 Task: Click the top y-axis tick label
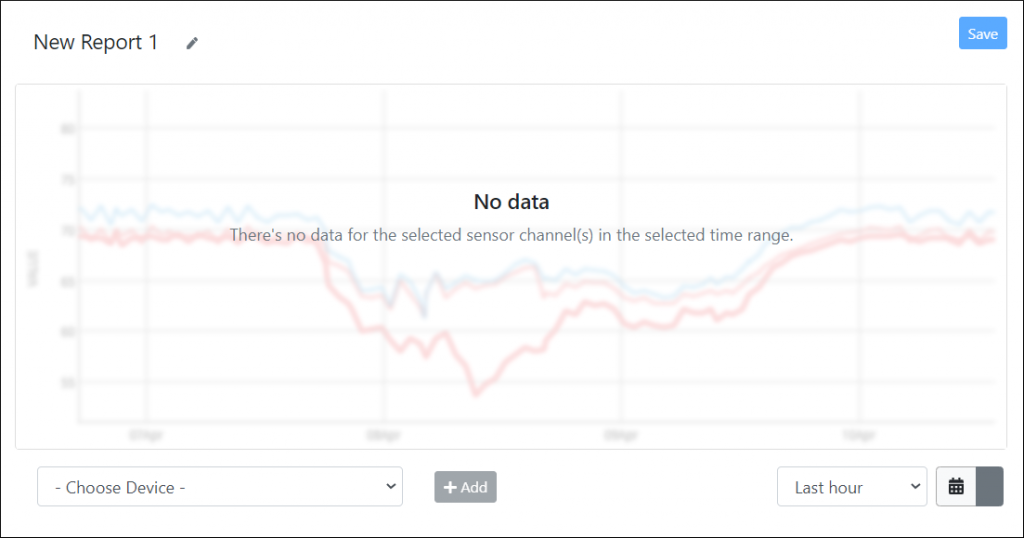68,129
